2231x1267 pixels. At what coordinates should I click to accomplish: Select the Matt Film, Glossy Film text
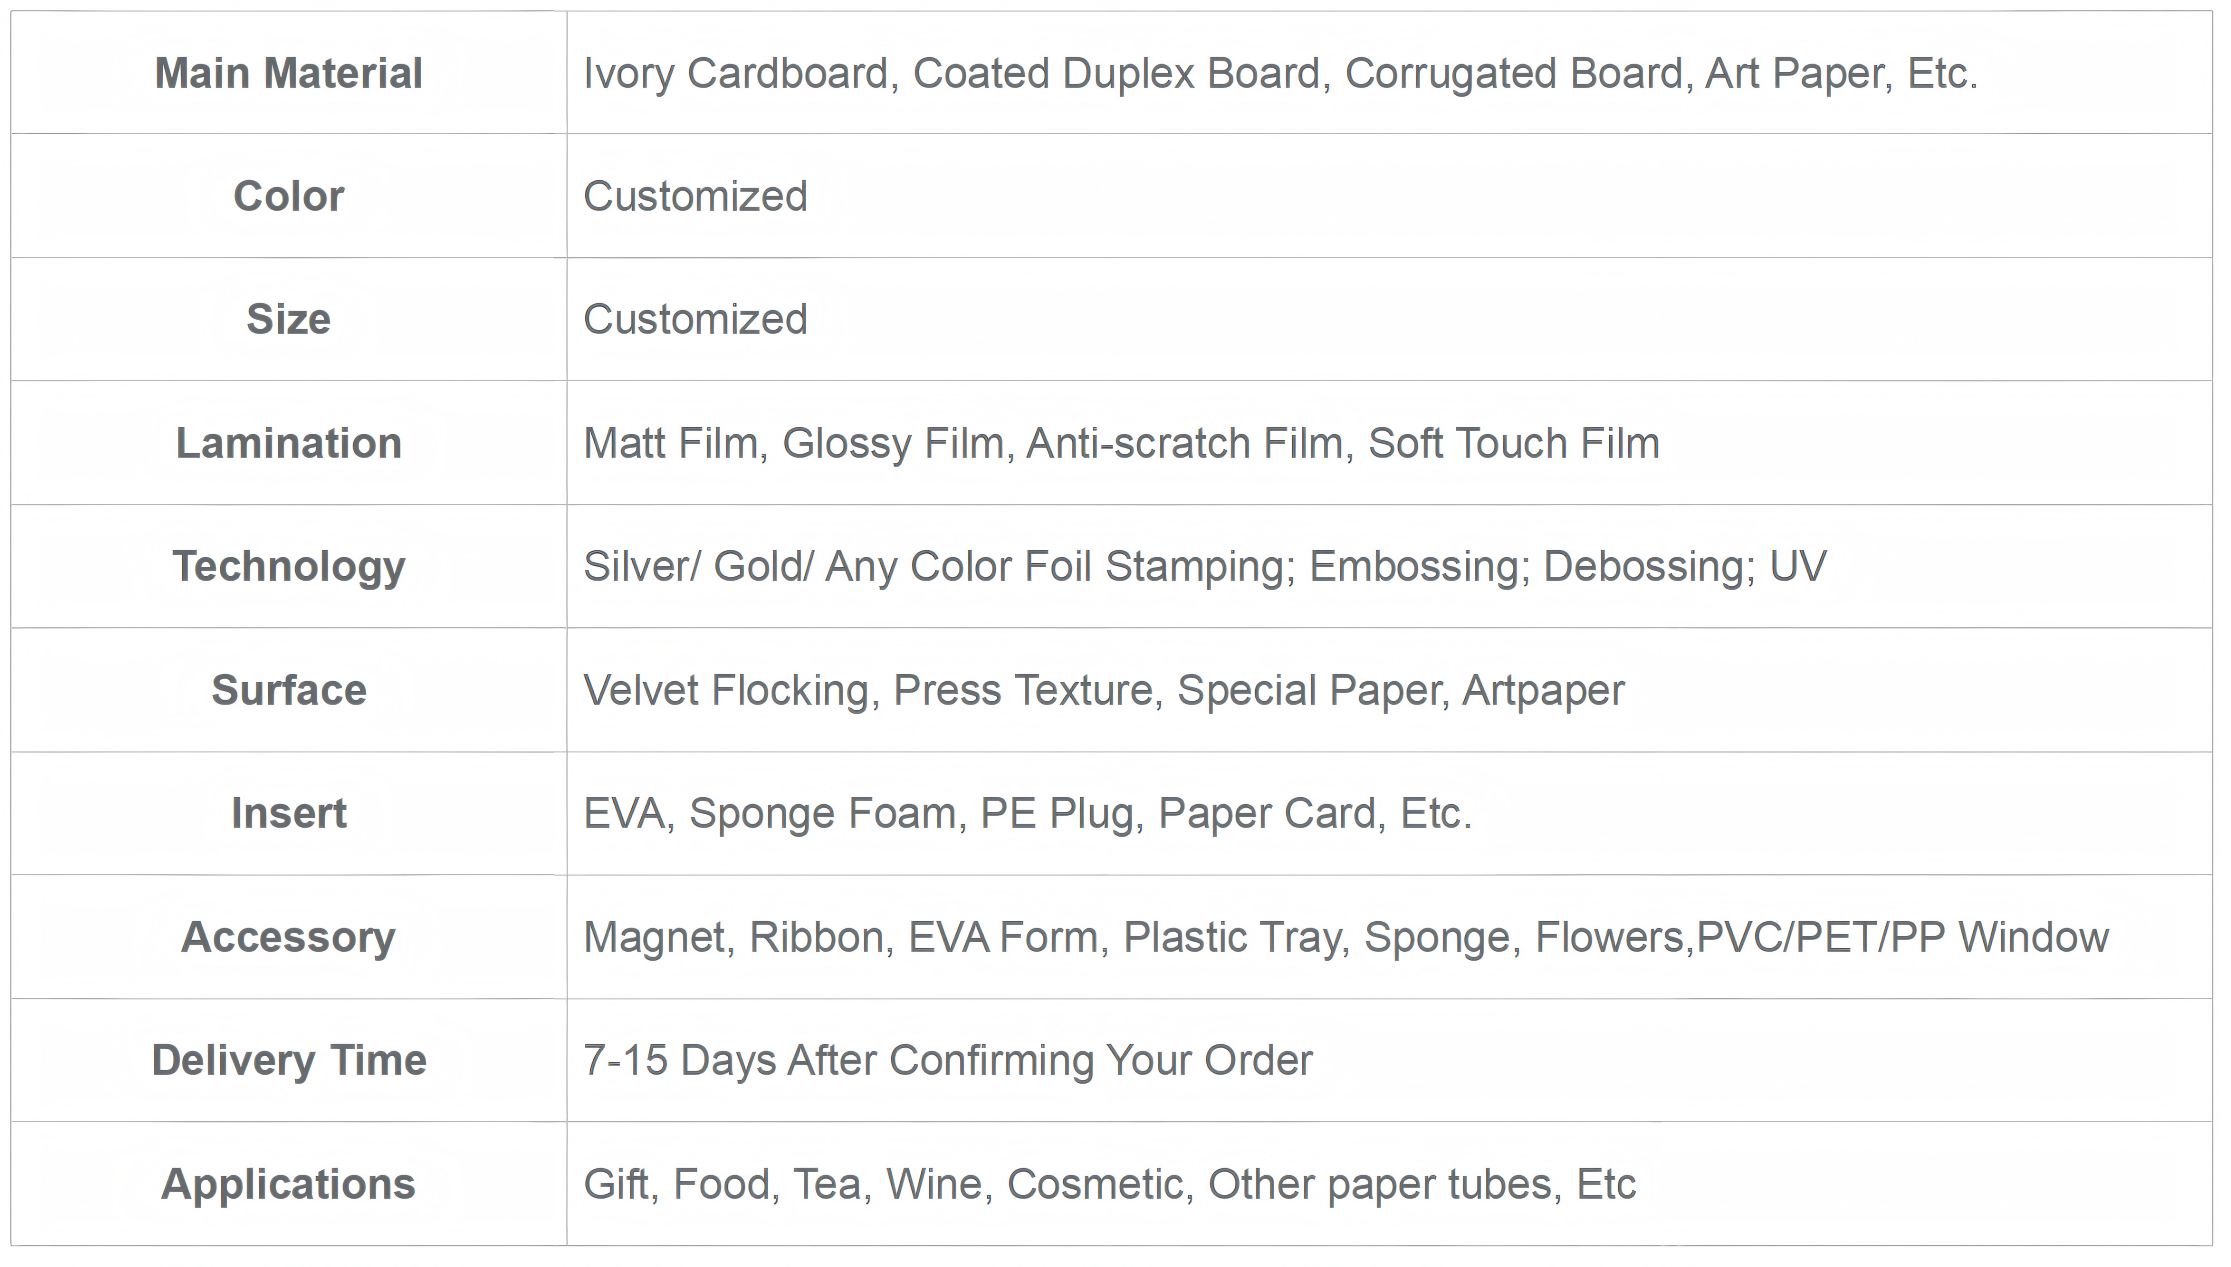pyautogui.click(x=1121, y=443)
